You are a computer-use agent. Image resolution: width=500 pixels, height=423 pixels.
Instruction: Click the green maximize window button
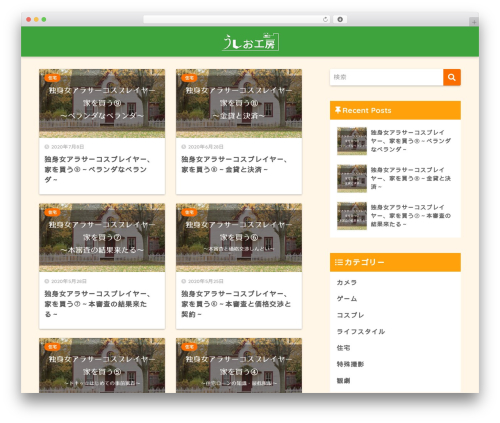44,19
